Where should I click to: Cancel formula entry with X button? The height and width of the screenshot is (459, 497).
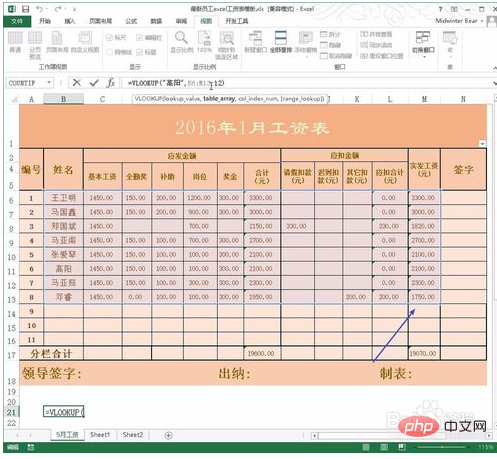77,82
